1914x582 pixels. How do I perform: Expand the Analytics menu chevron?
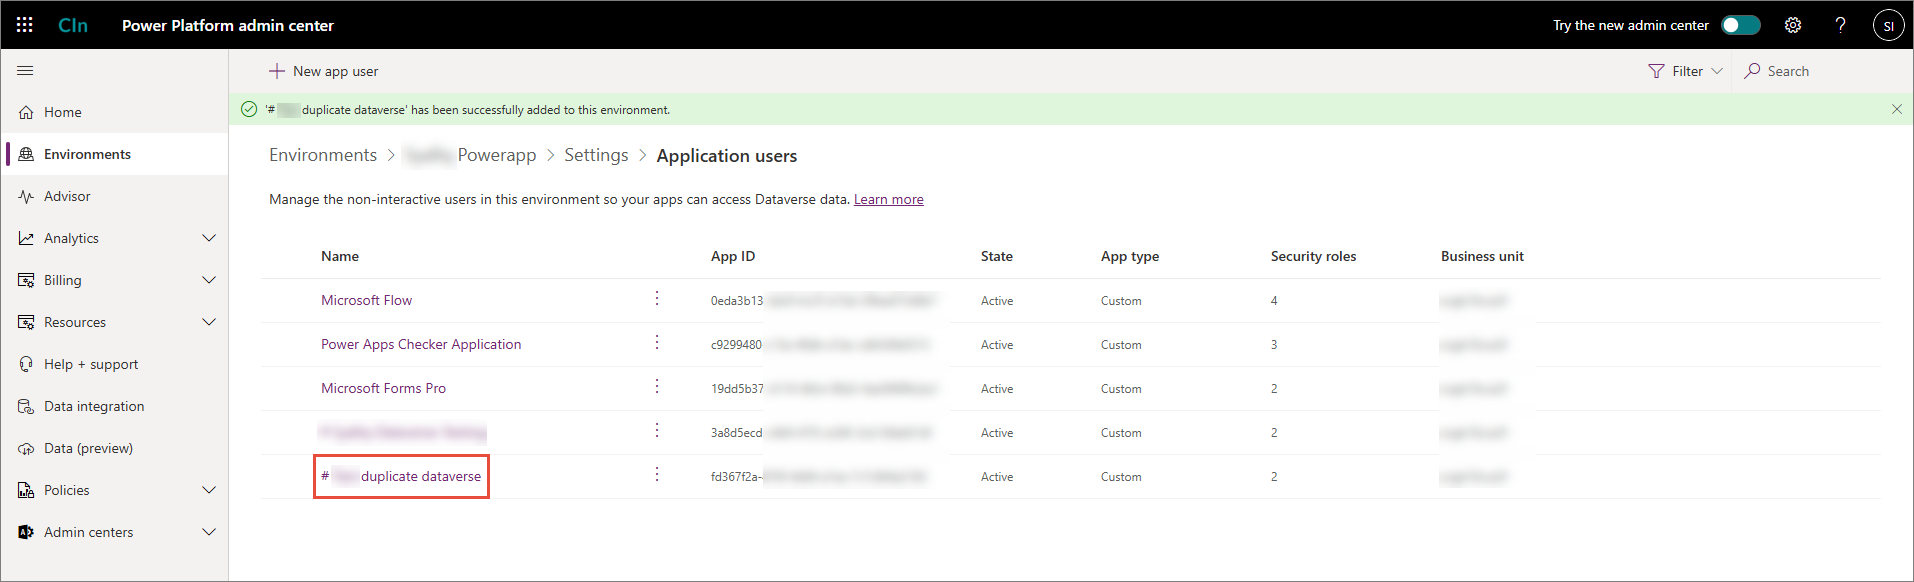[209, 238]
